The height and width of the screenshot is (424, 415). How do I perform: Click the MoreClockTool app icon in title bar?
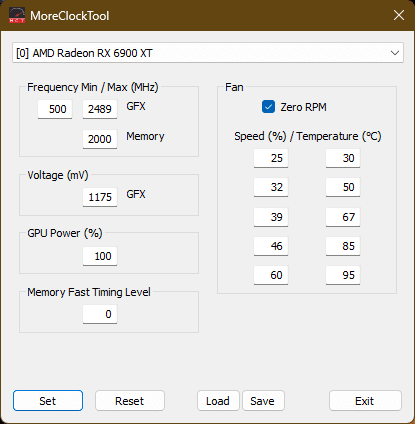[x=17, y=16]
